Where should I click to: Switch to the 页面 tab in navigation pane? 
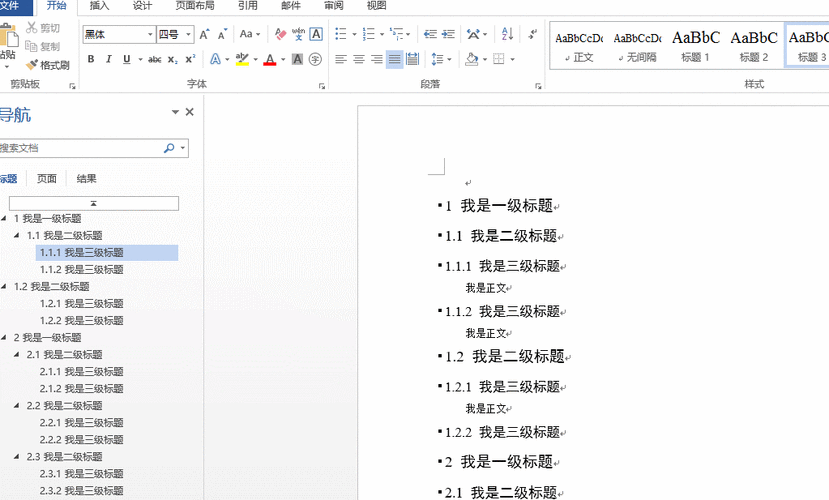click(47, 179)
